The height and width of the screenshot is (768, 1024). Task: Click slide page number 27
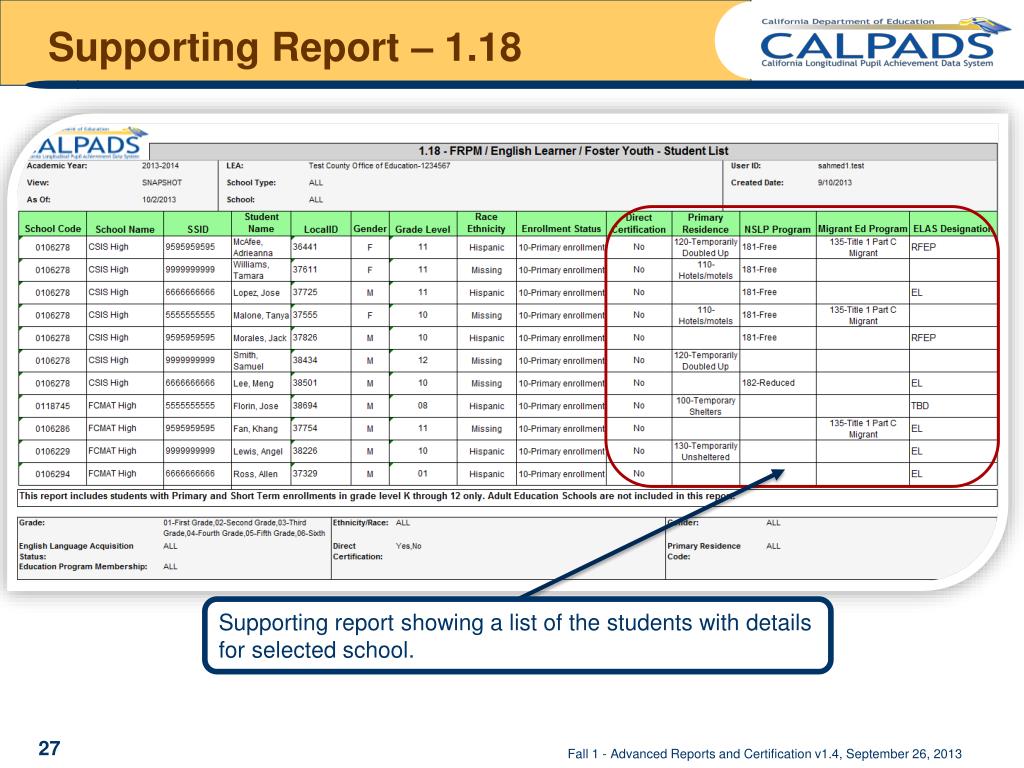click(x=50, y=748)
